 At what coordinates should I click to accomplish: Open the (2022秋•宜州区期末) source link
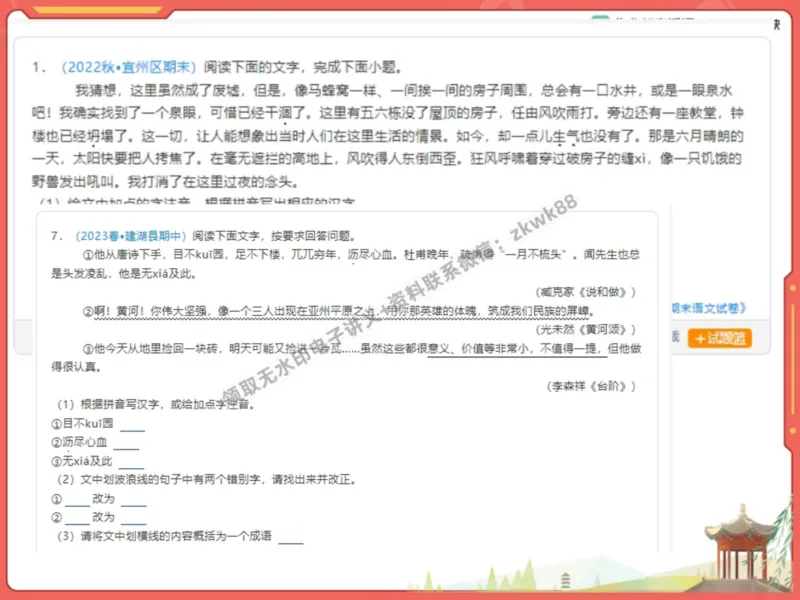pos(129,67)
